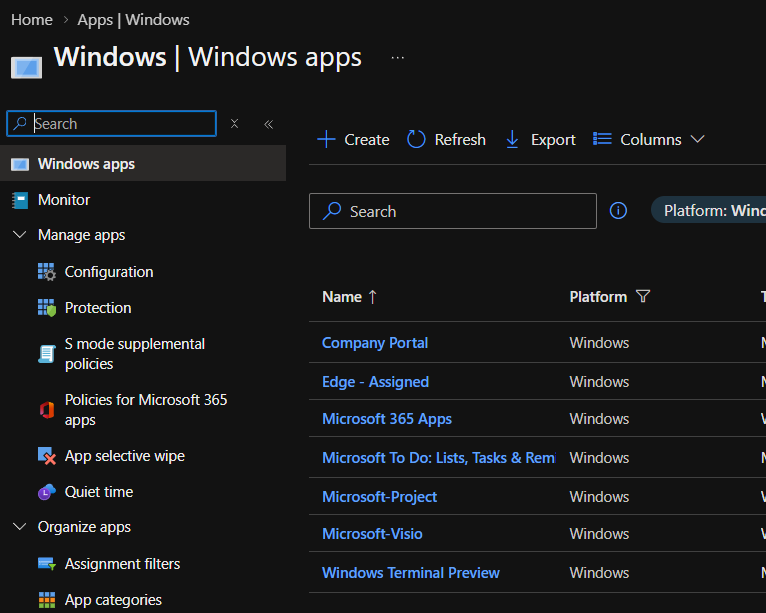Open the Platform filter pill
This screenshot has height=613, width=766.
click(709, 211)
